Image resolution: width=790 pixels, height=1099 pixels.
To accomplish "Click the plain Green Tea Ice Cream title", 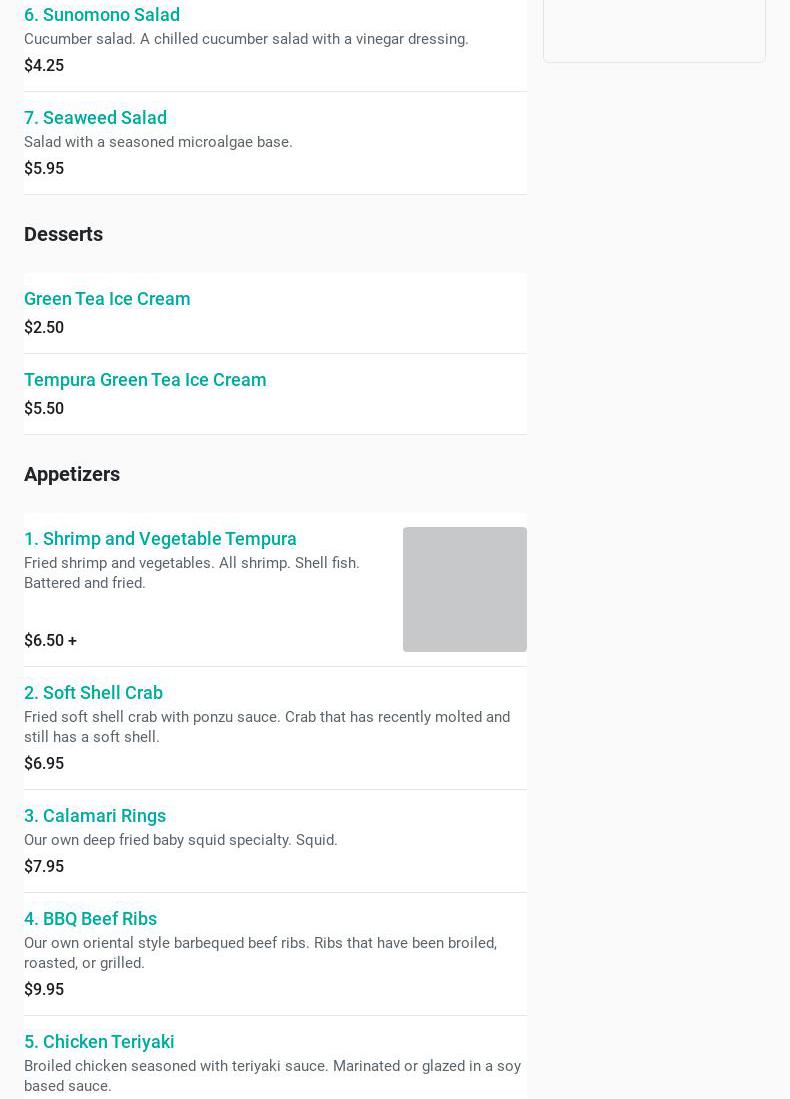I will click(107, 299).
